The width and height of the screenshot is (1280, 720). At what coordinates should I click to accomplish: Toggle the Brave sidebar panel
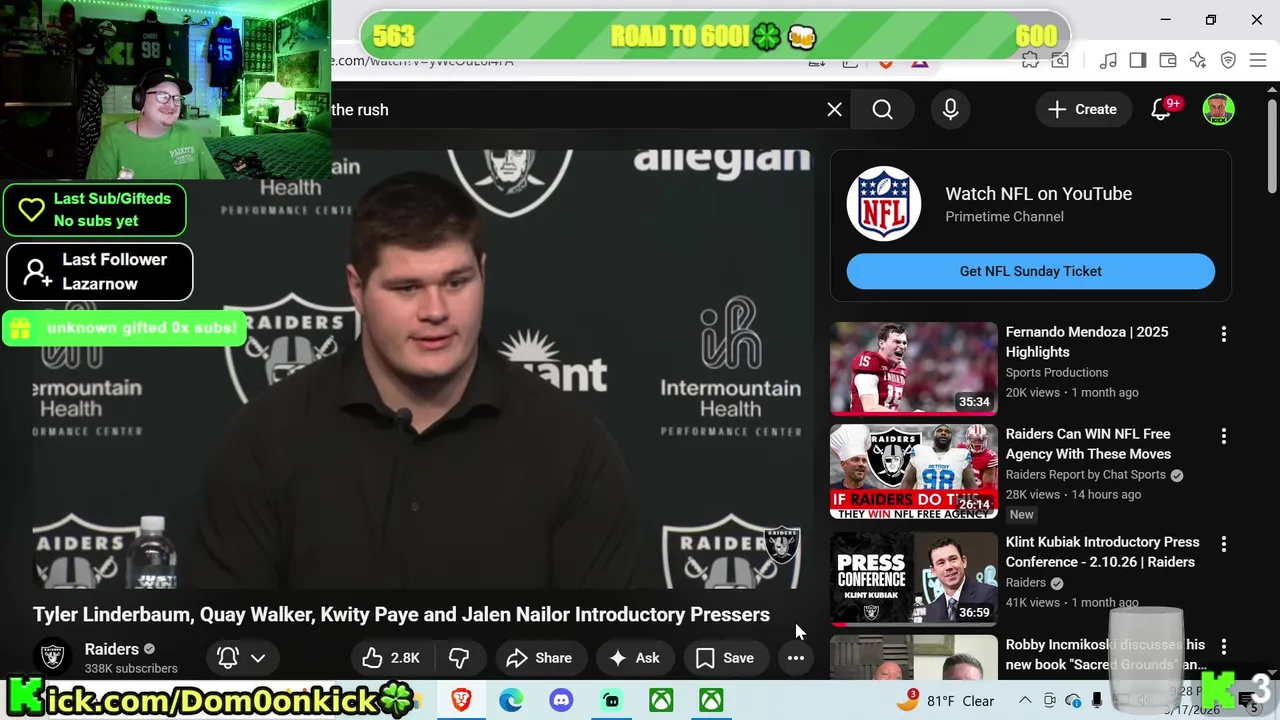tap(1137, 61)
